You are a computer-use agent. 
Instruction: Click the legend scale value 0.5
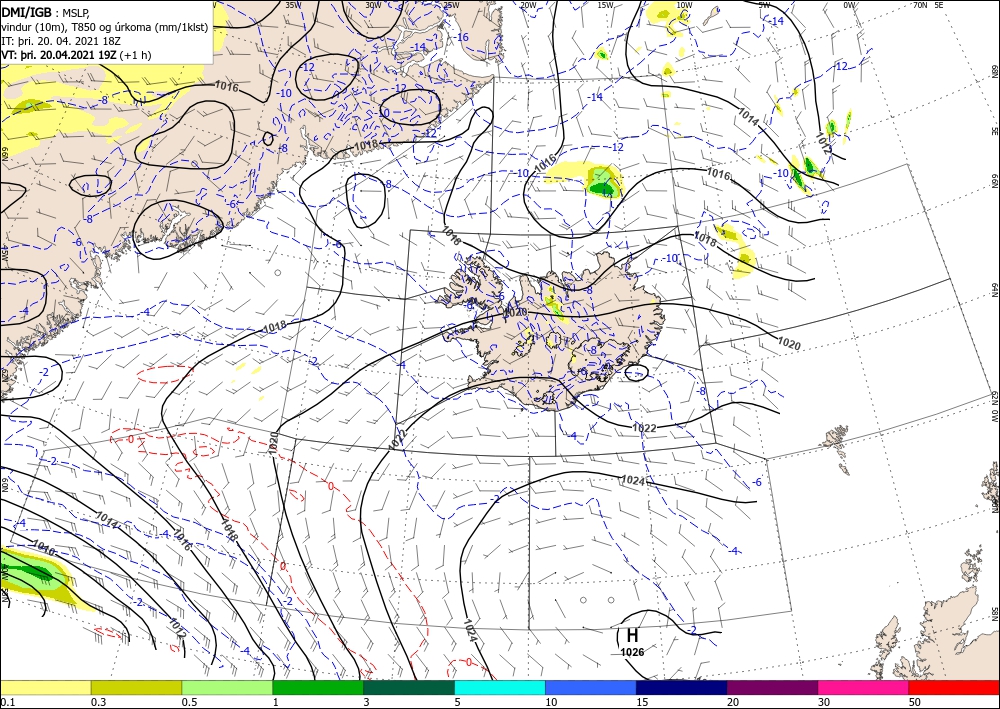pos(189,702)
